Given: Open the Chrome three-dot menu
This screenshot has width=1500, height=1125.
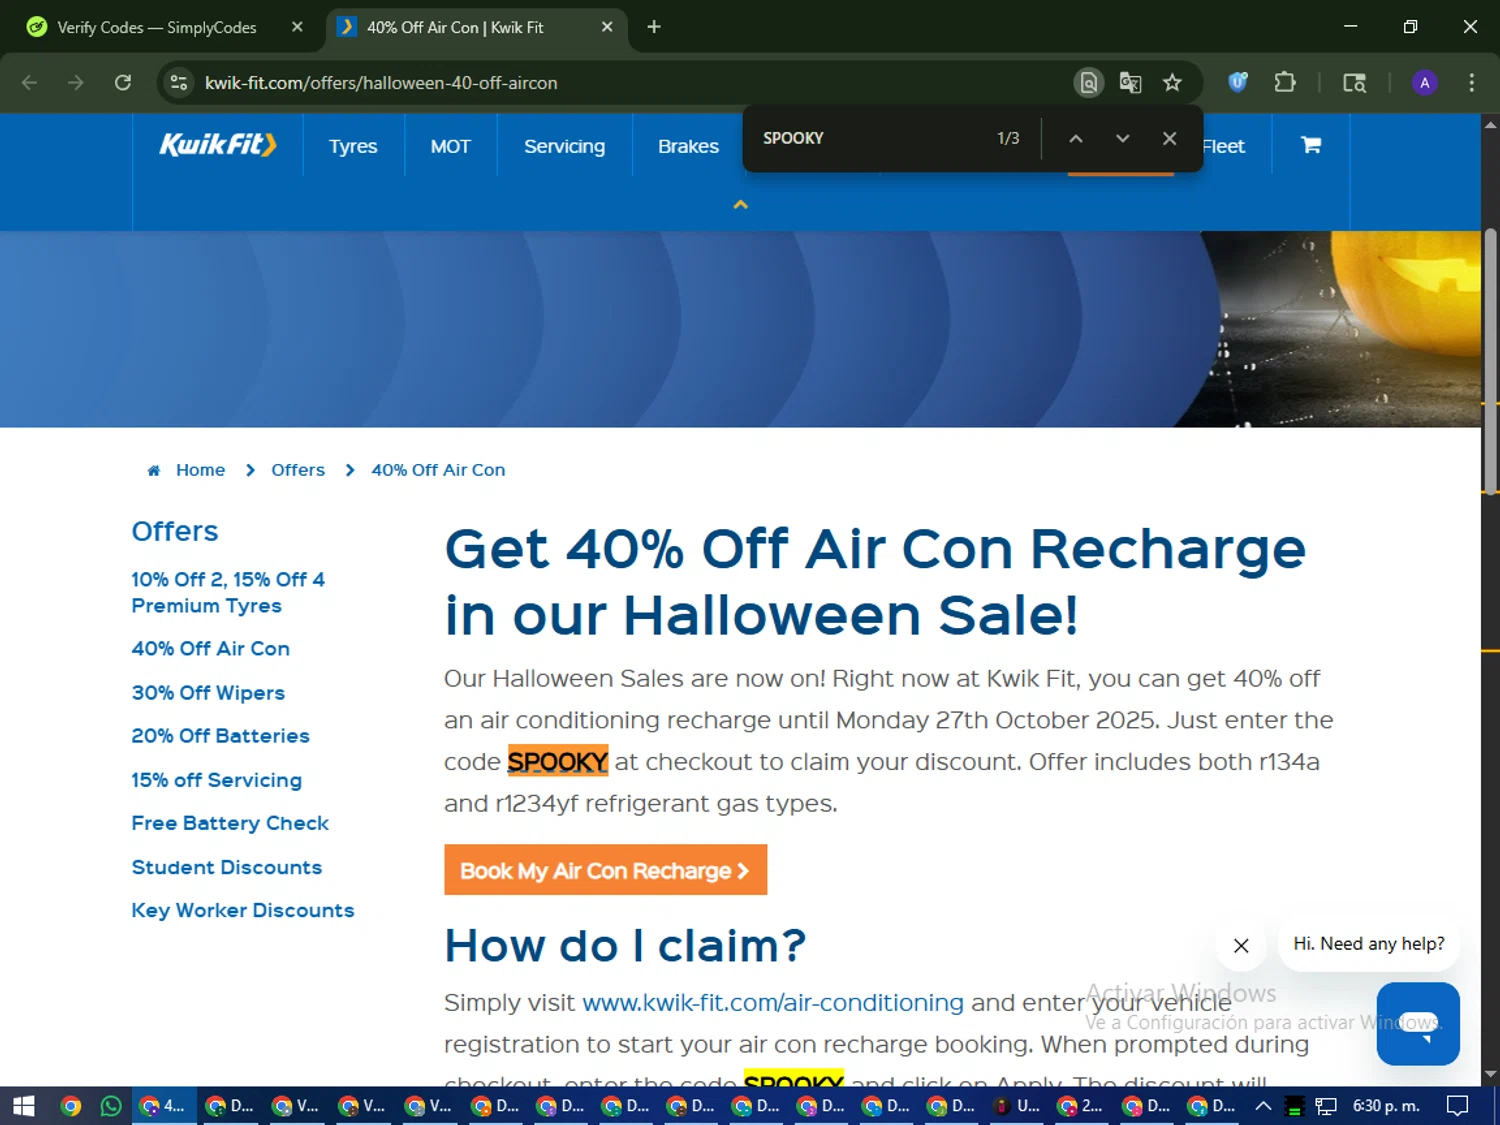Looking at the screenshot, I should [x=1471, y=83].
